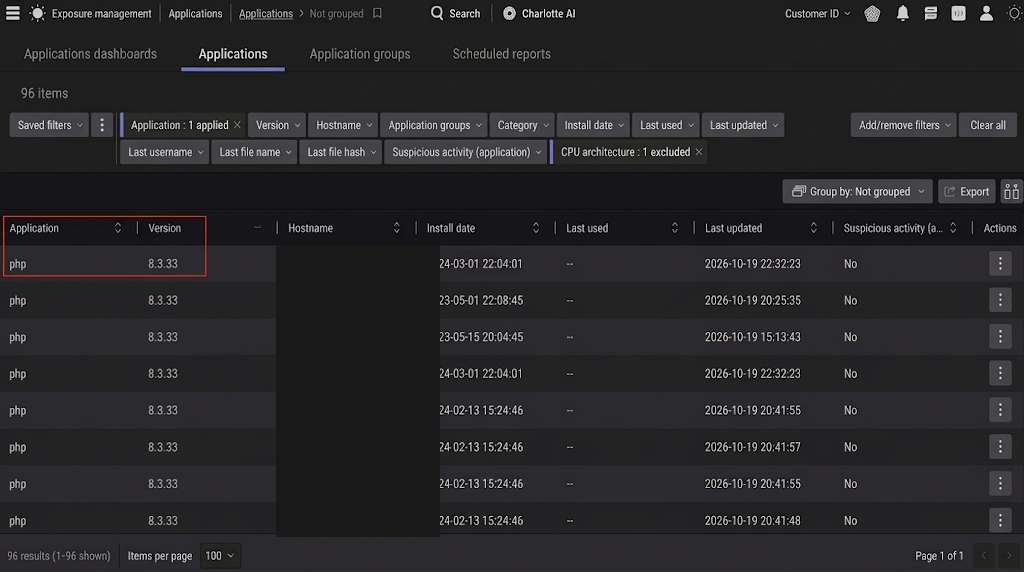Switch to Application groups tab

coord(360,54)
